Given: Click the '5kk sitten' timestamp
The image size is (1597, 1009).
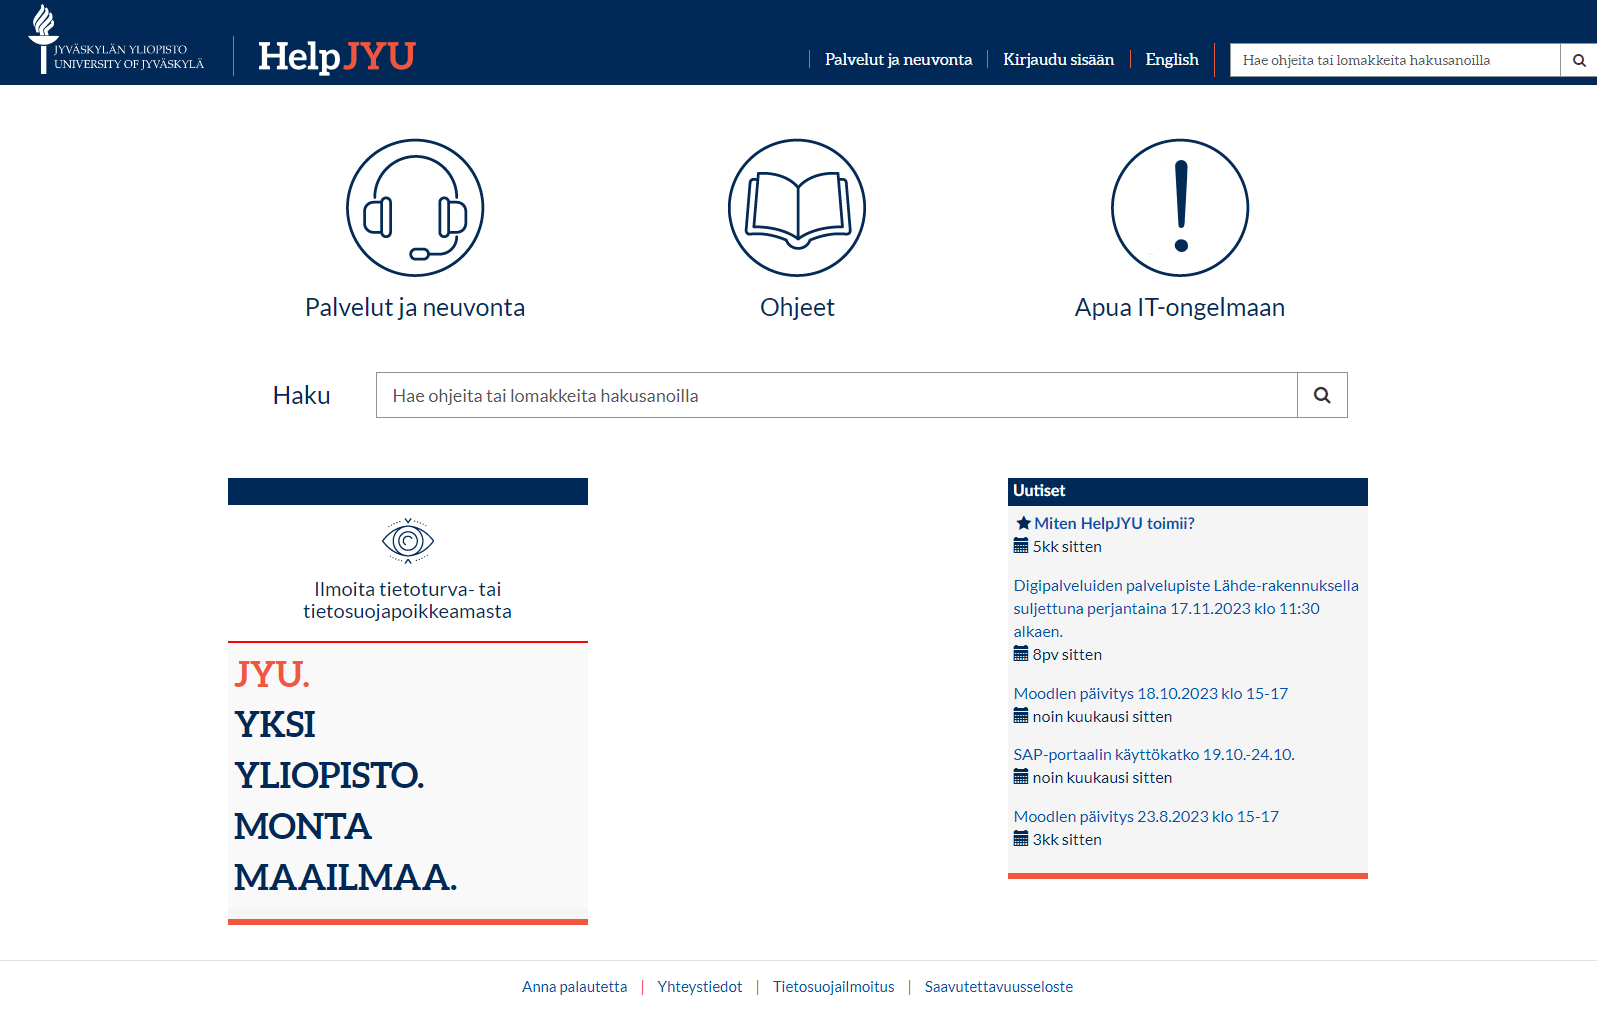Looking at the screenshot, I should point(1067,546).
